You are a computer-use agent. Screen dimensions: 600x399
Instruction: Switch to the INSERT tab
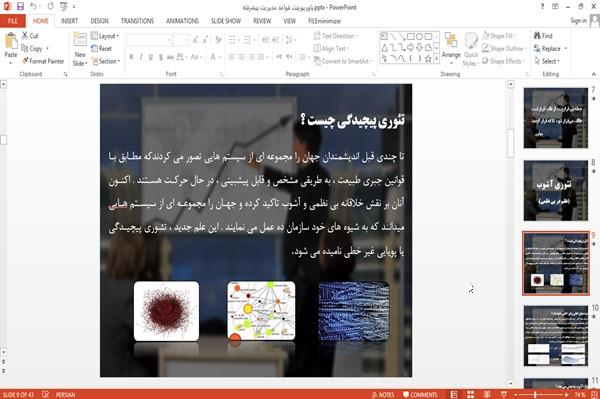[69, 21]
